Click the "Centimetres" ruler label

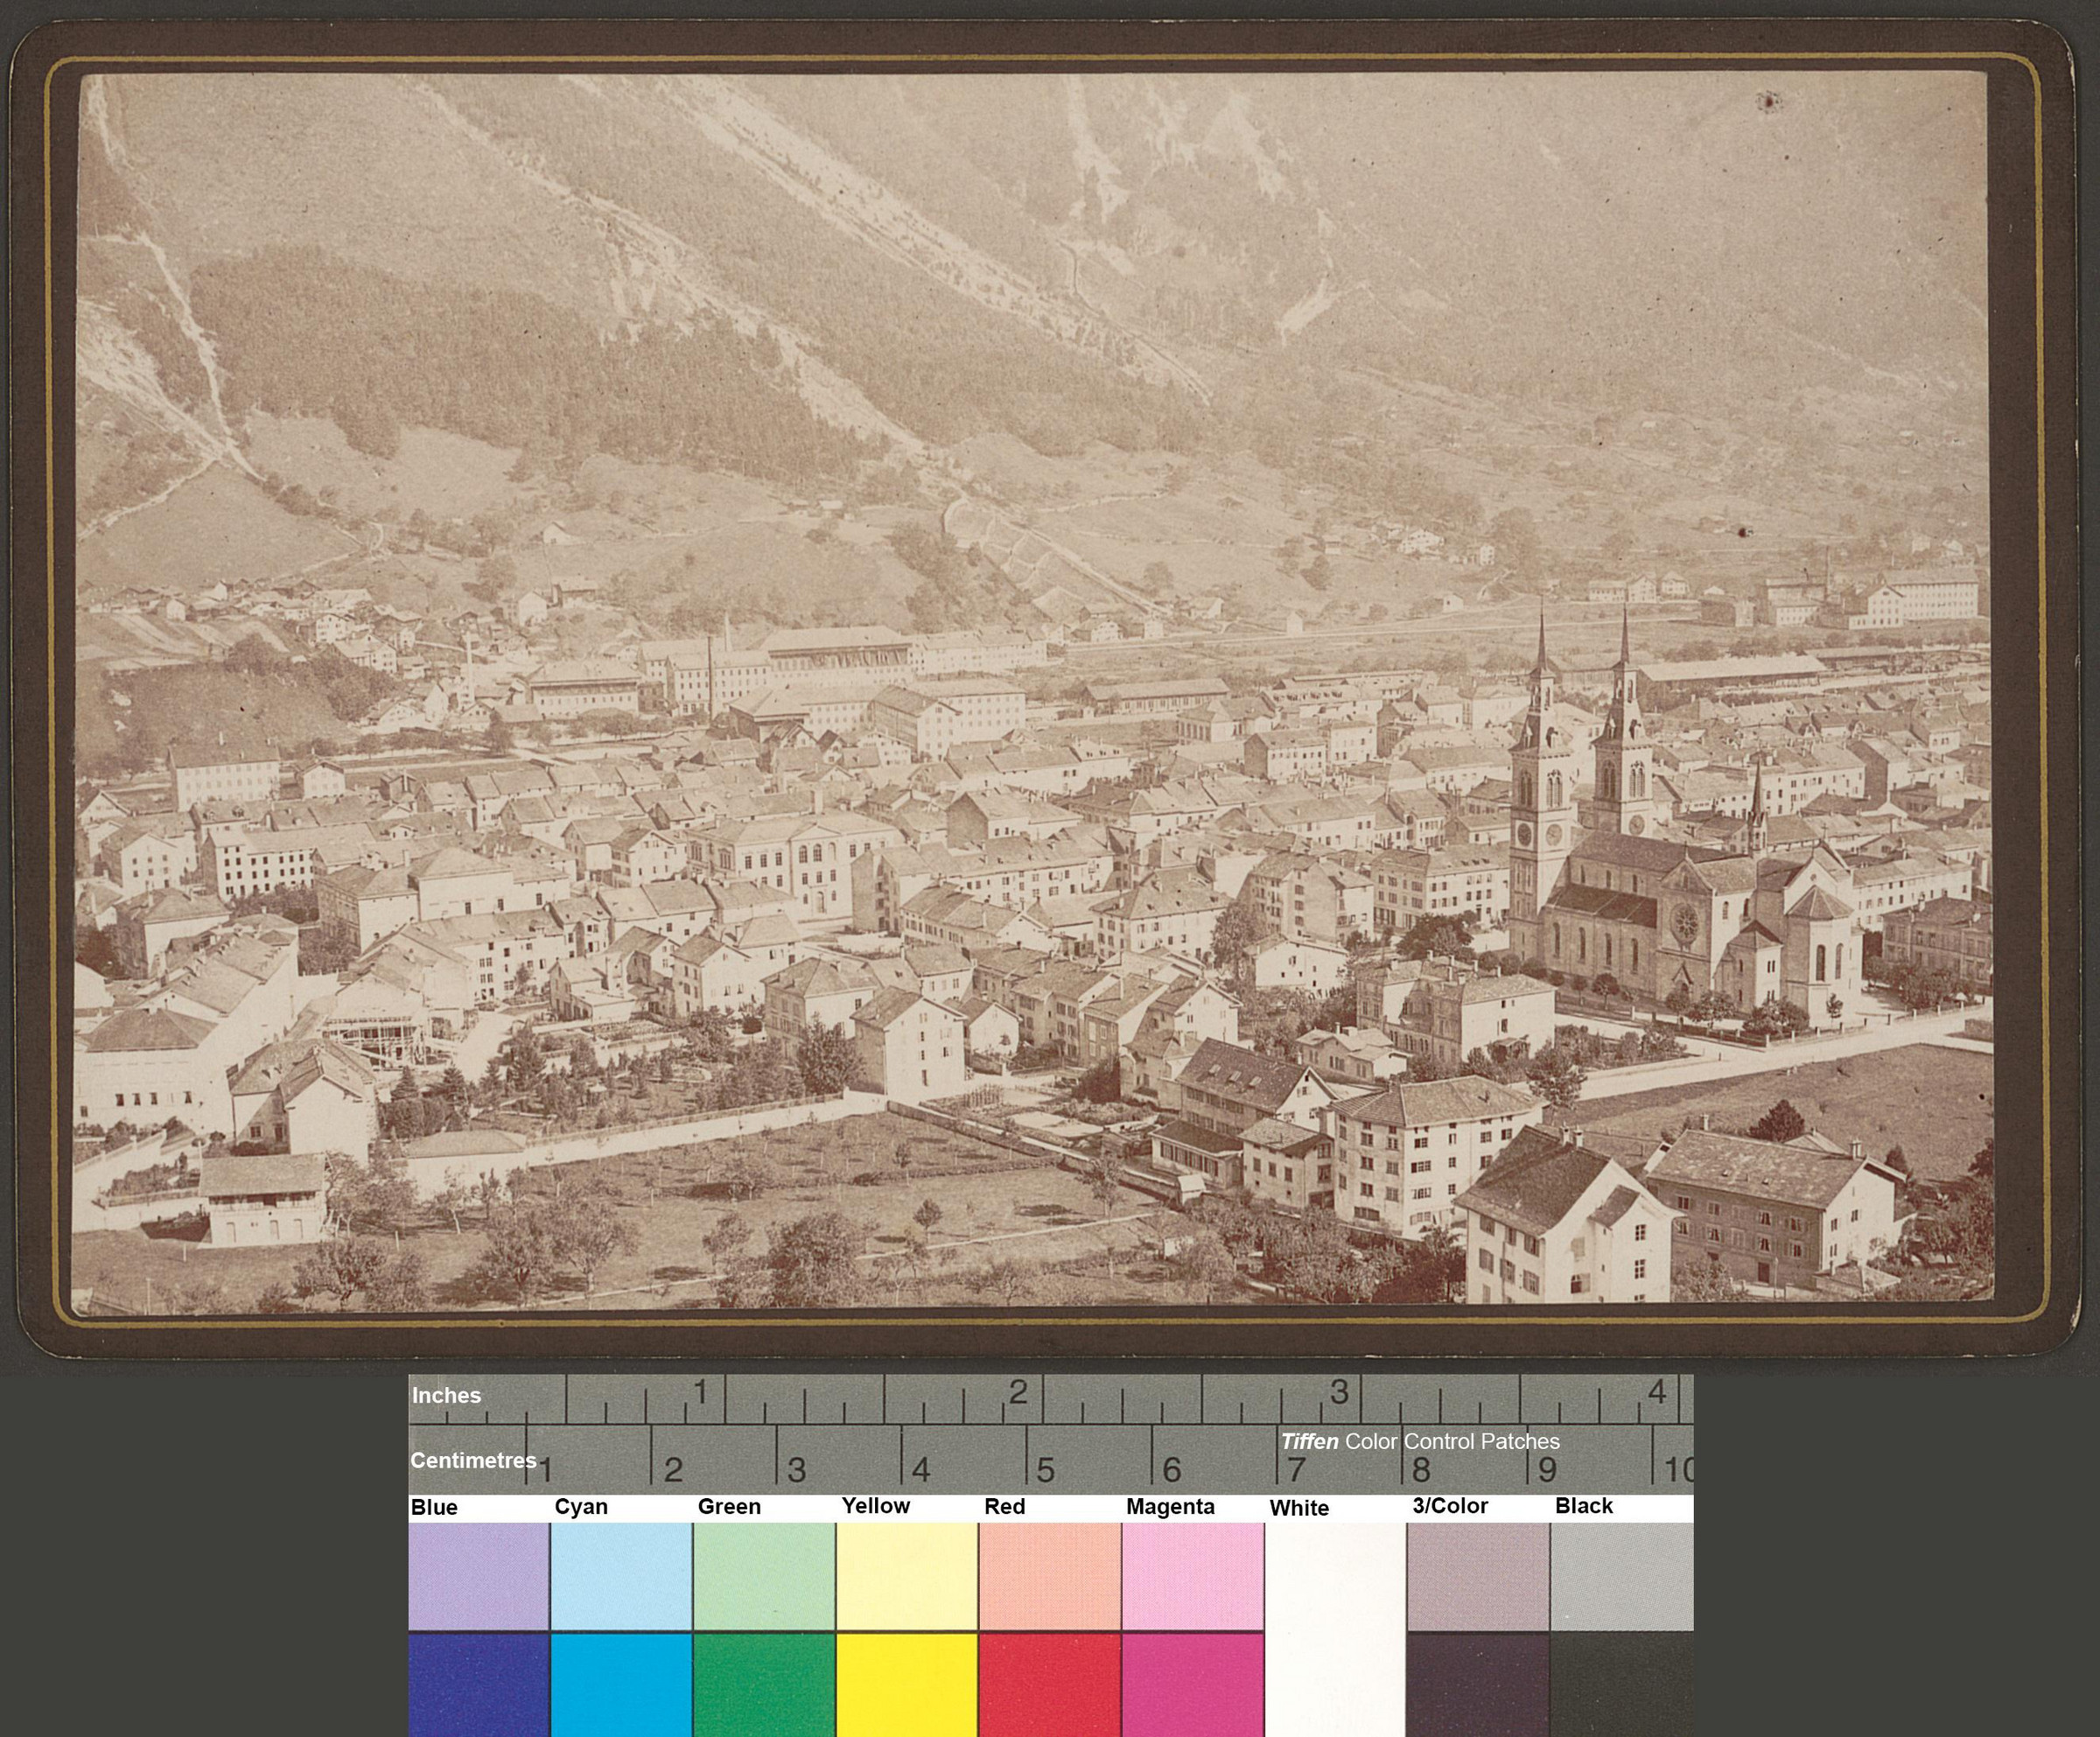[473, 1460]
